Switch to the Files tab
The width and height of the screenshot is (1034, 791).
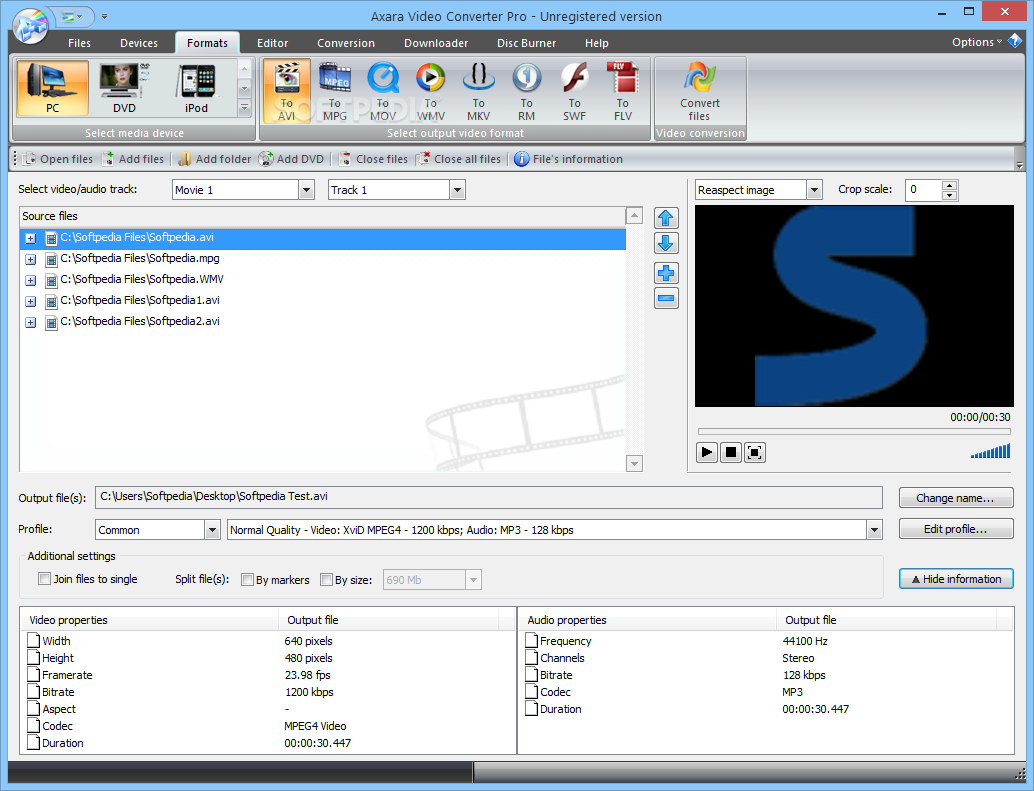point(79,43)
